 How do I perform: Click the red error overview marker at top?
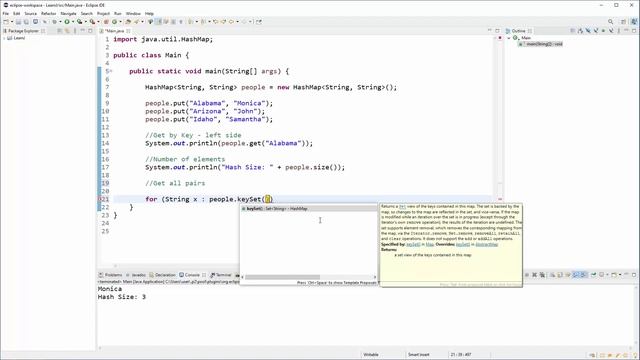point(500,38)
